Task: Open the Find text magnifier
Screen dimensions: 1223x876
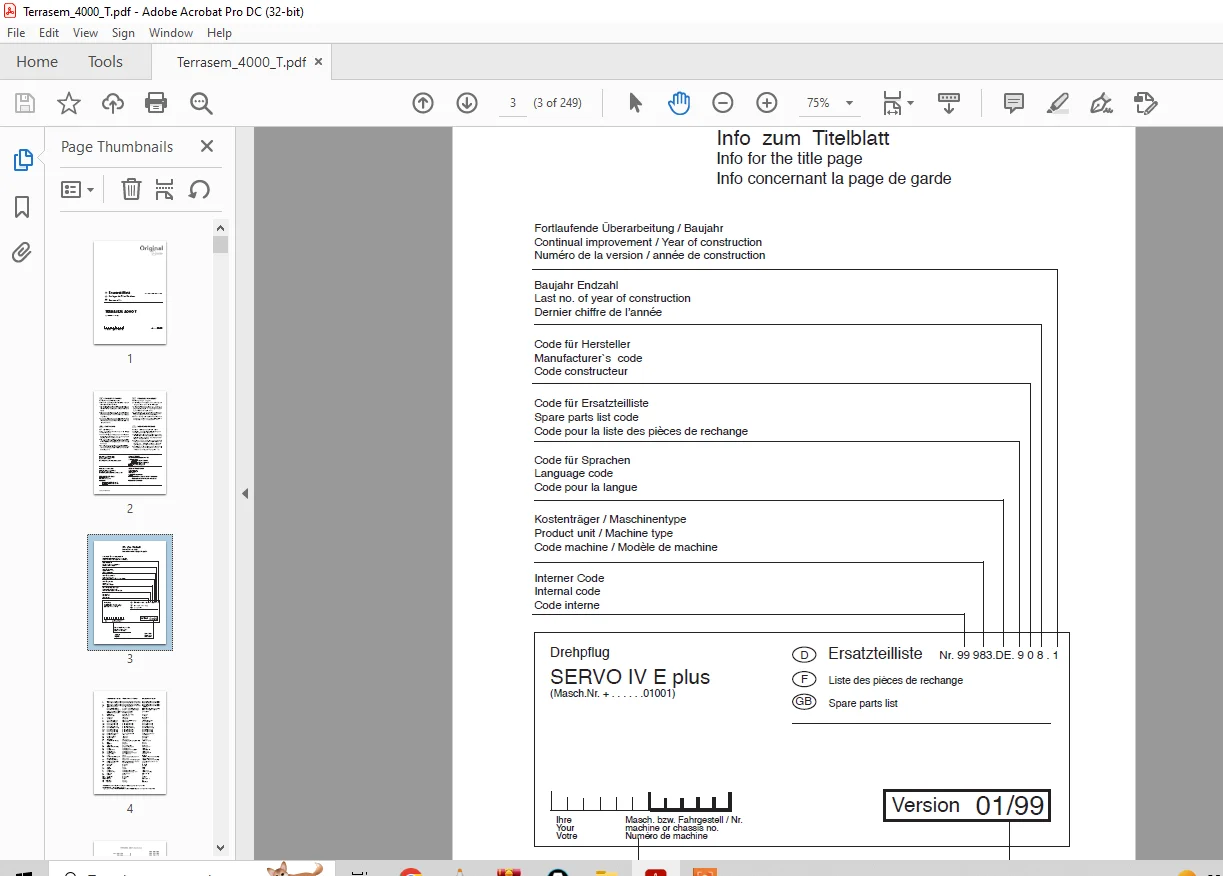Action: [x=201, y=103]
